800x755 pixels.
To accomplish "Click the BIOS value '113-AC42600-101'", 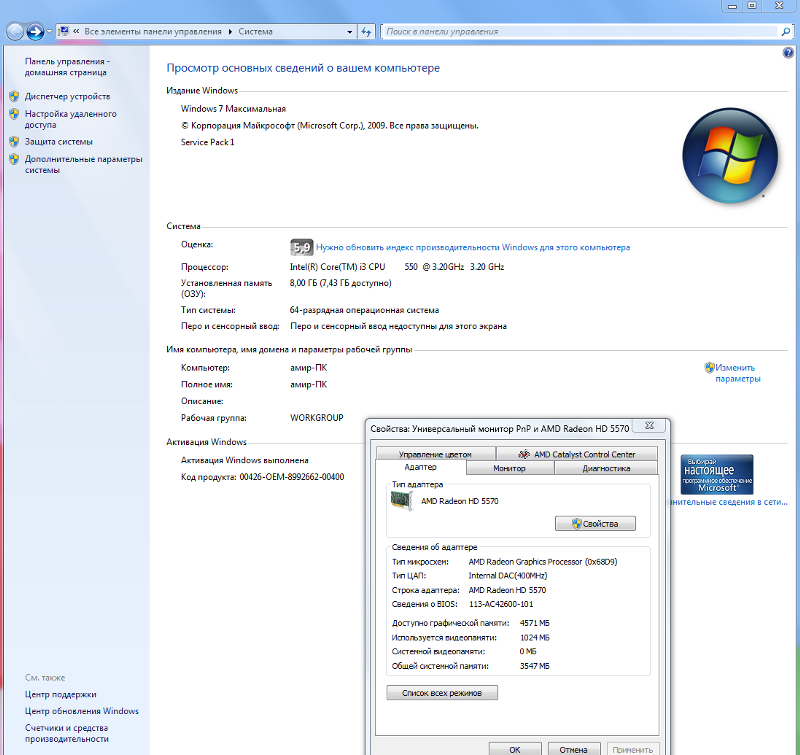I will pyautogui.click(x=501, y=604).
